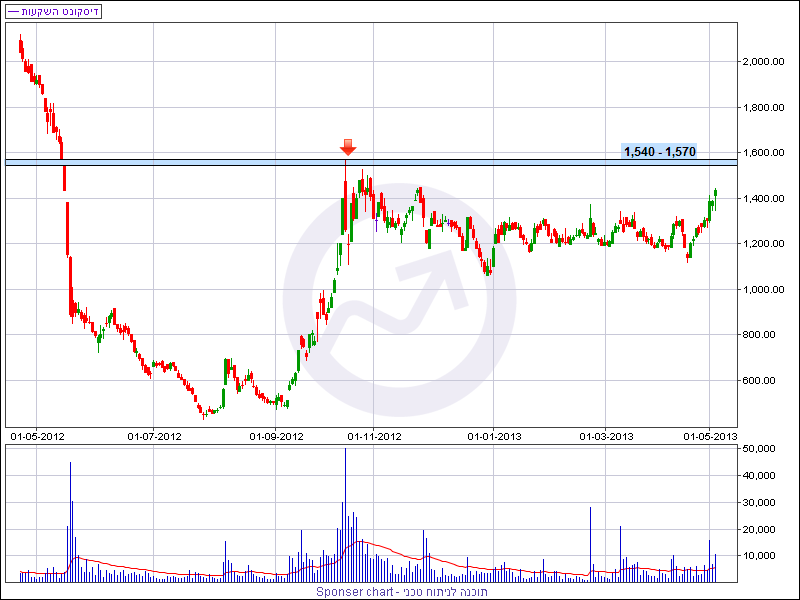This screenshot has width=800, height=600.
Task: Click the red down arrow marker
Action: (348, 147)
